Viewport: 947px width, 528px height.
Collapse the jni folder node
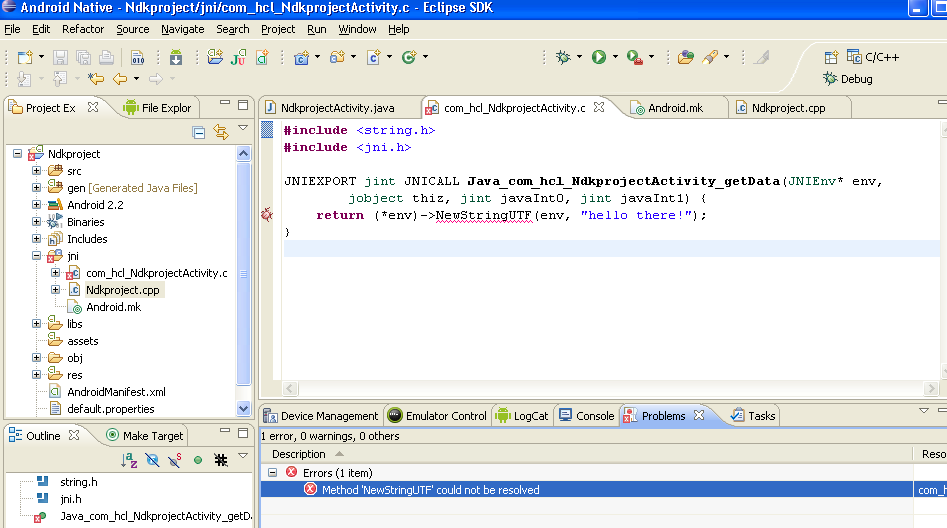click(x=36, y=256)
